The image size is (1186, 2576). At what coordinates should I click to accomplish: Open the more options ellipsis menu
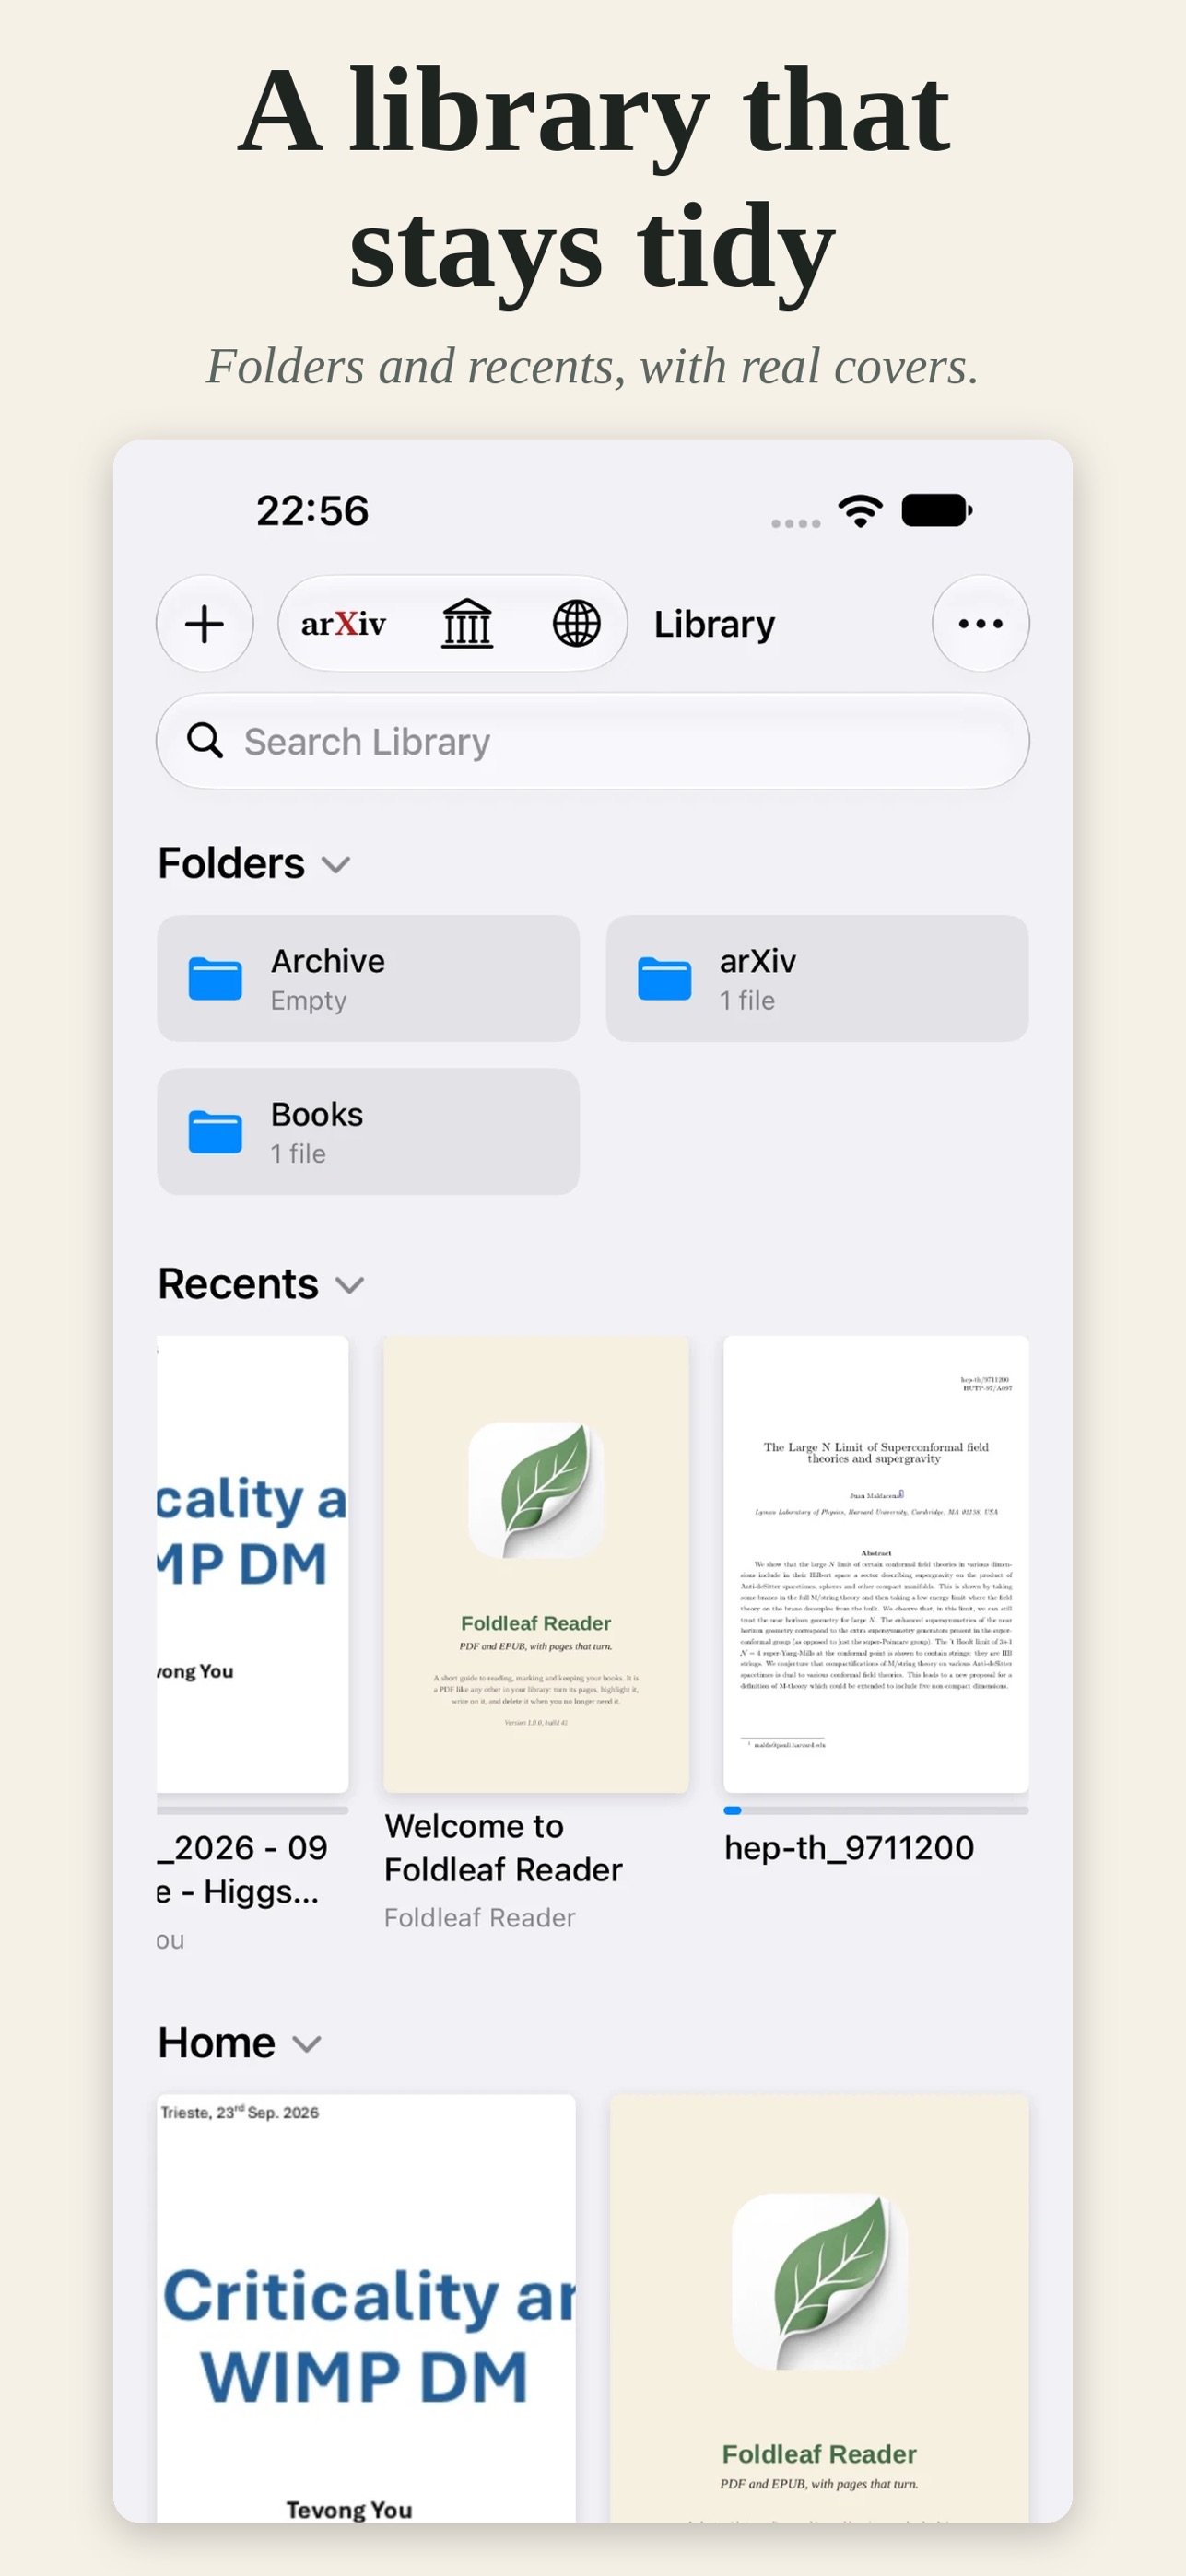981,624
